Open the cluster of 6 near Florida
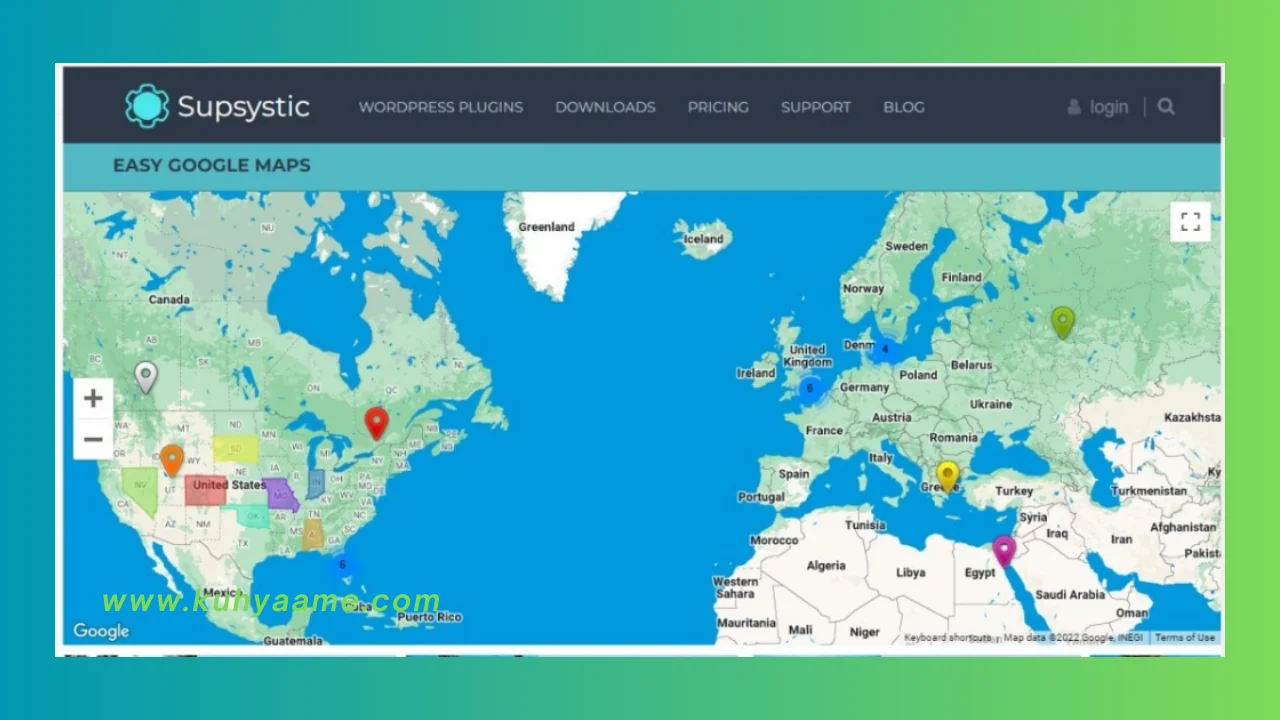 342,564
